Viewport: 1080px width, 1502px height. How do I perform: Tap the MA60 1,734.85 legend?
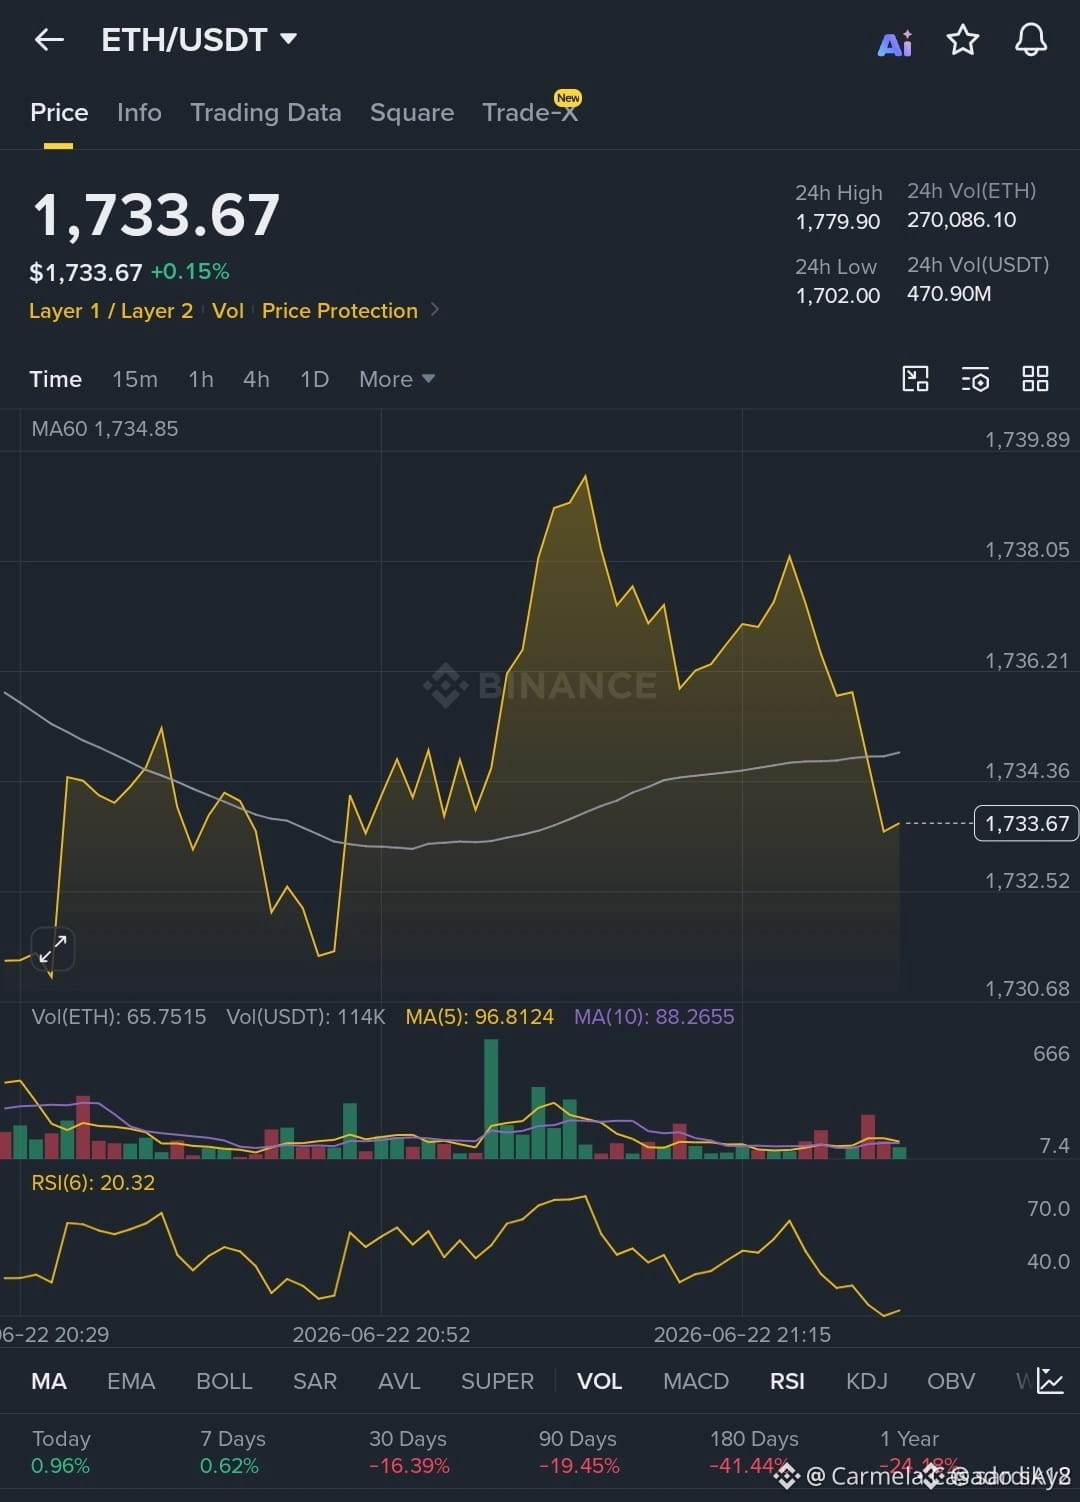point(105,428)
